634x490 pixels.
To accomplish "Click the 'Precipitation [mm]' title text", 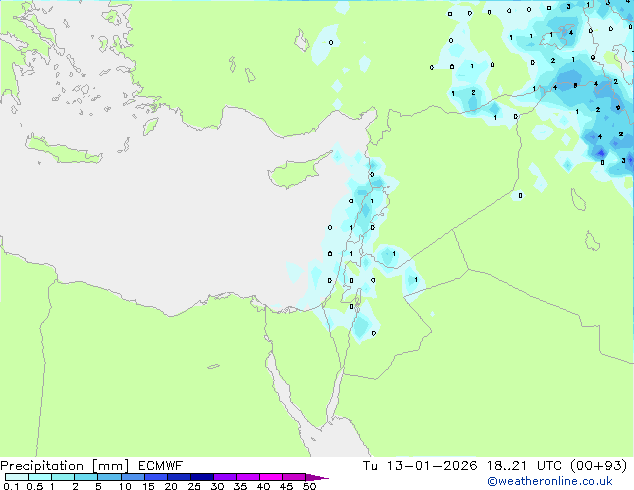I will (65, 466).
